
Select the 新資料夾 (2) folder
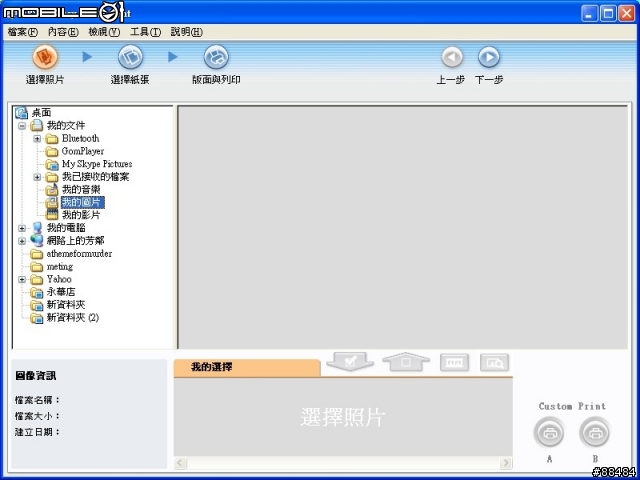(x=73, y=318)
